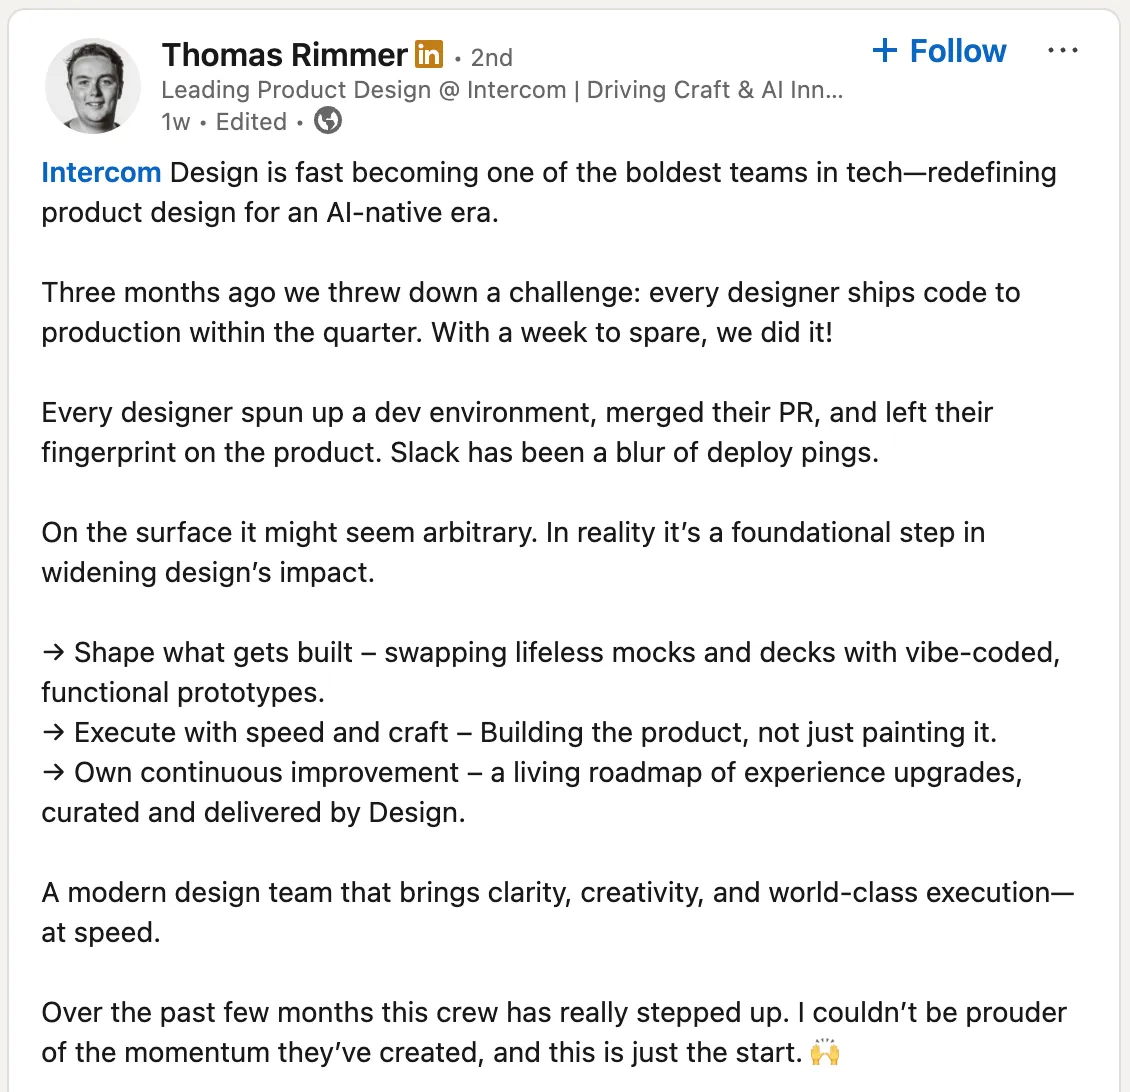
Task: Open Thomas Rimmer's profile photo
Action: 93,86
